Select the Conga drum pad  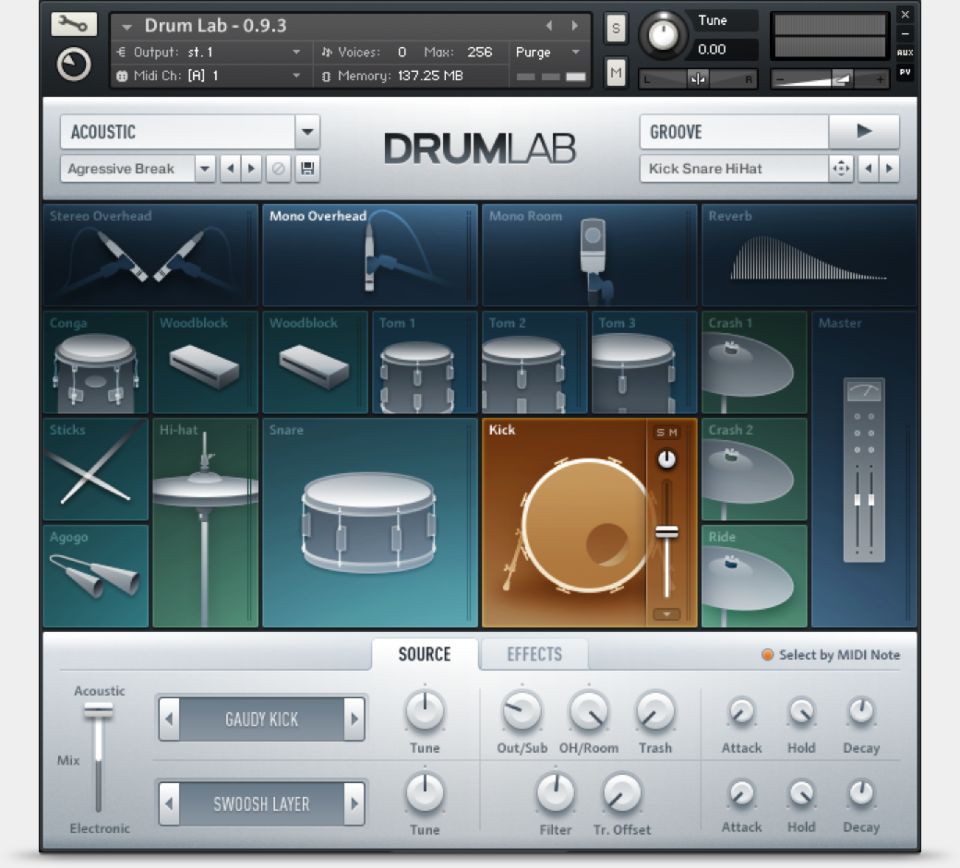pos(95,363)
